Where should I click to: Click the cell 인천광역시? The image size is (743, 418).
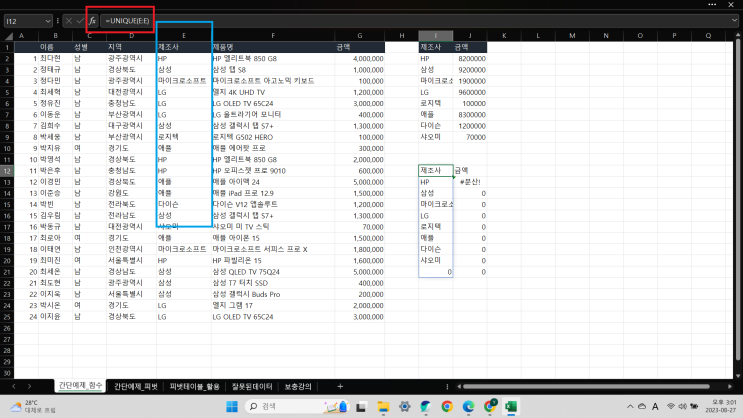click(x=131, y=249)
